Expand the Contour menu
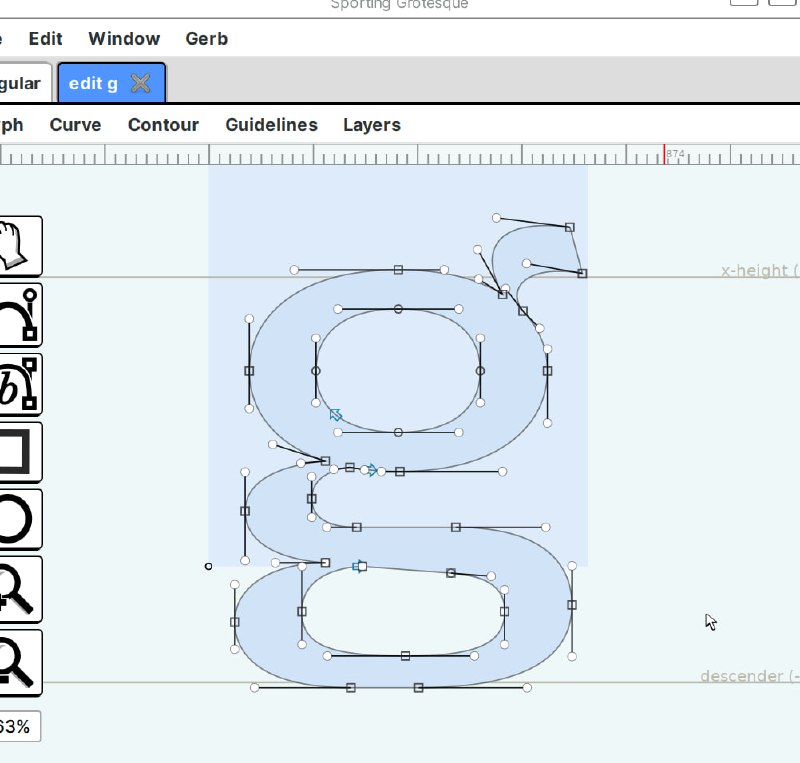 [163, 125]
